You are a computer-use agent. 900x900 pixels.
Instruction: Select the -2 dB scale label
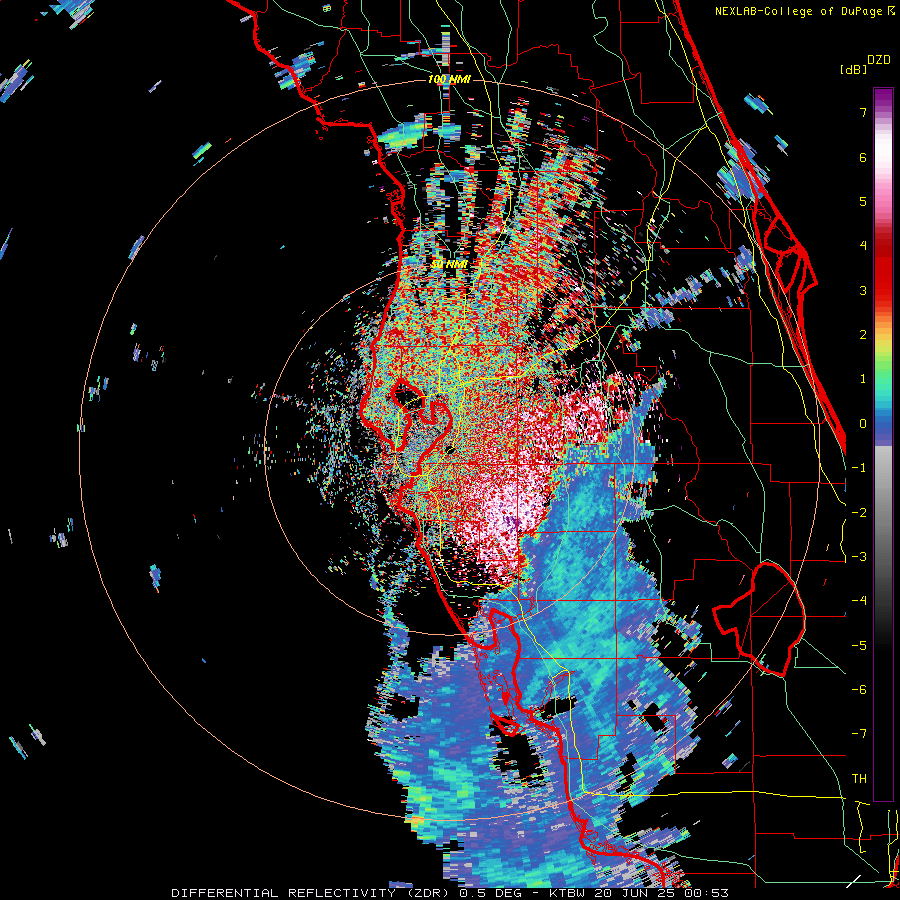coord(859,512)
